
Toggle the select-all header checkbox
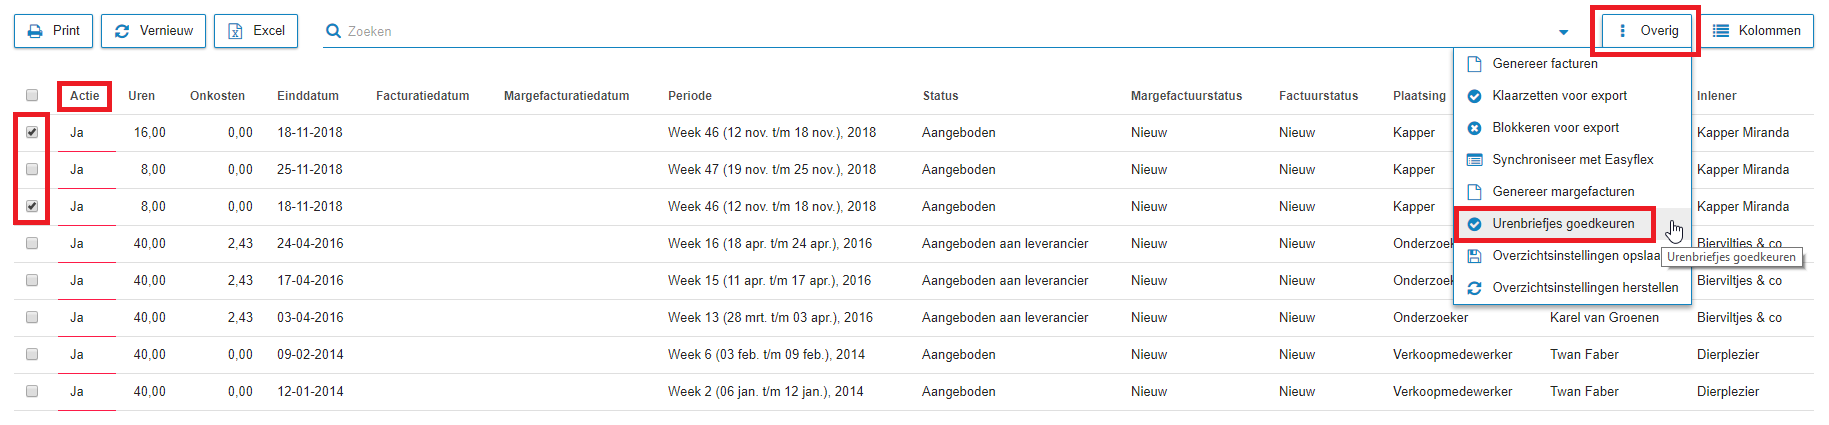(x=32, y=95)
